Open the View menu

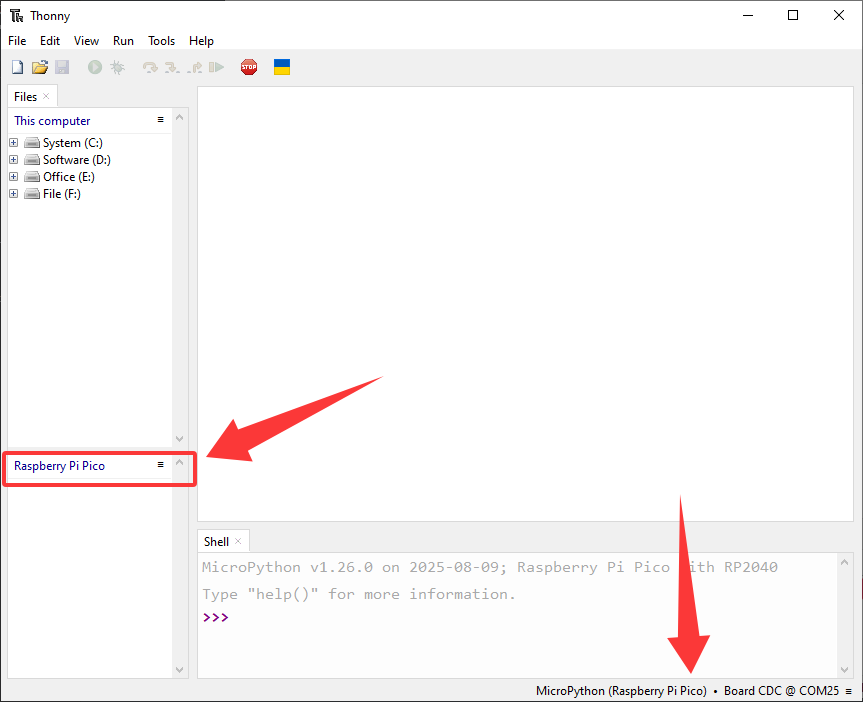(86, 41)
